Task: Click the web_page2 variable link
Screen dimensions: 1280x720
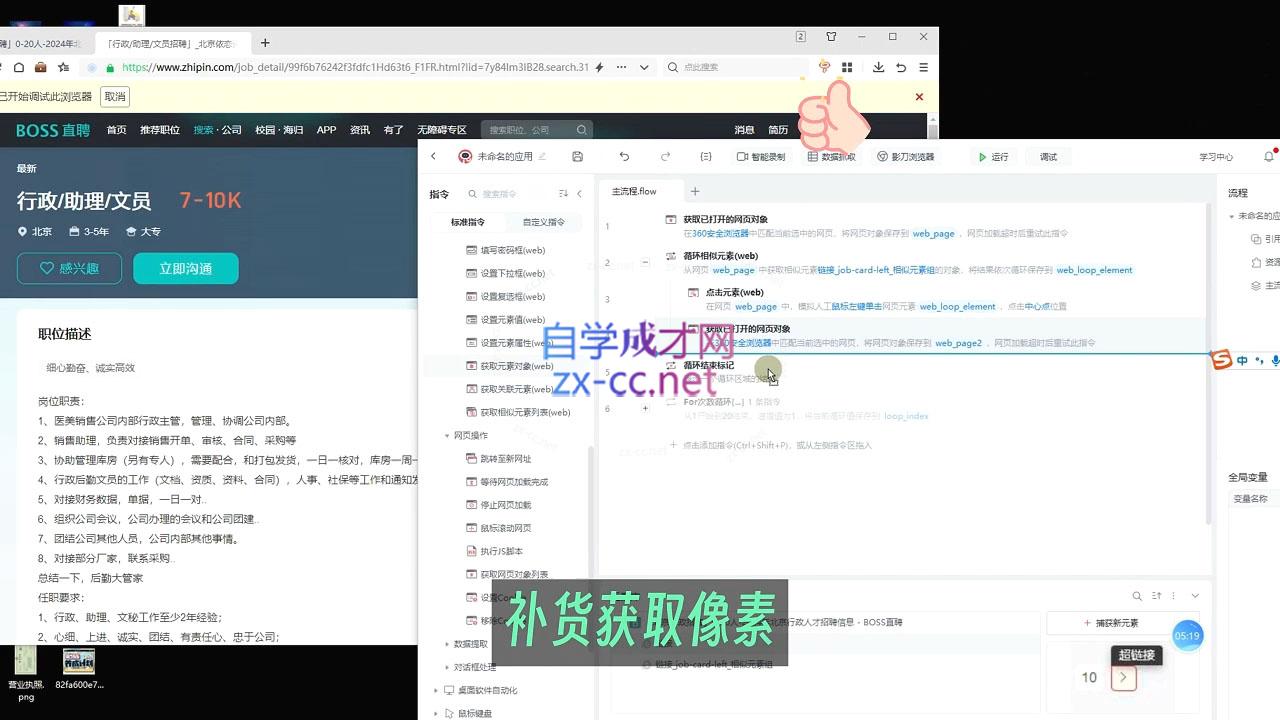Action: [x=958, y=343]
